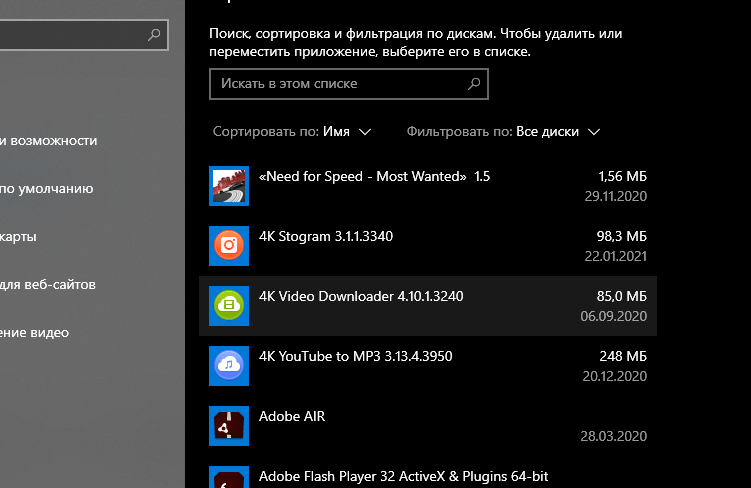Click the magnifier in the app list search

pos(474,84)
